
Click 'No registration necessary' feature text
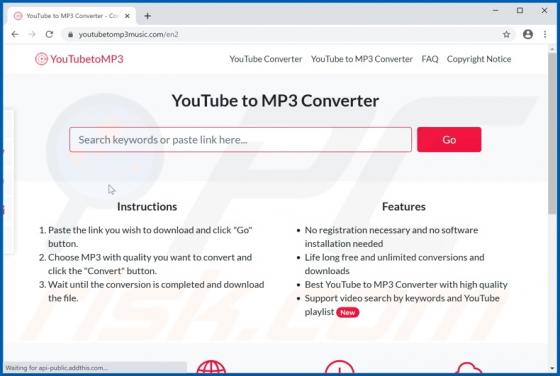point(391,237)
